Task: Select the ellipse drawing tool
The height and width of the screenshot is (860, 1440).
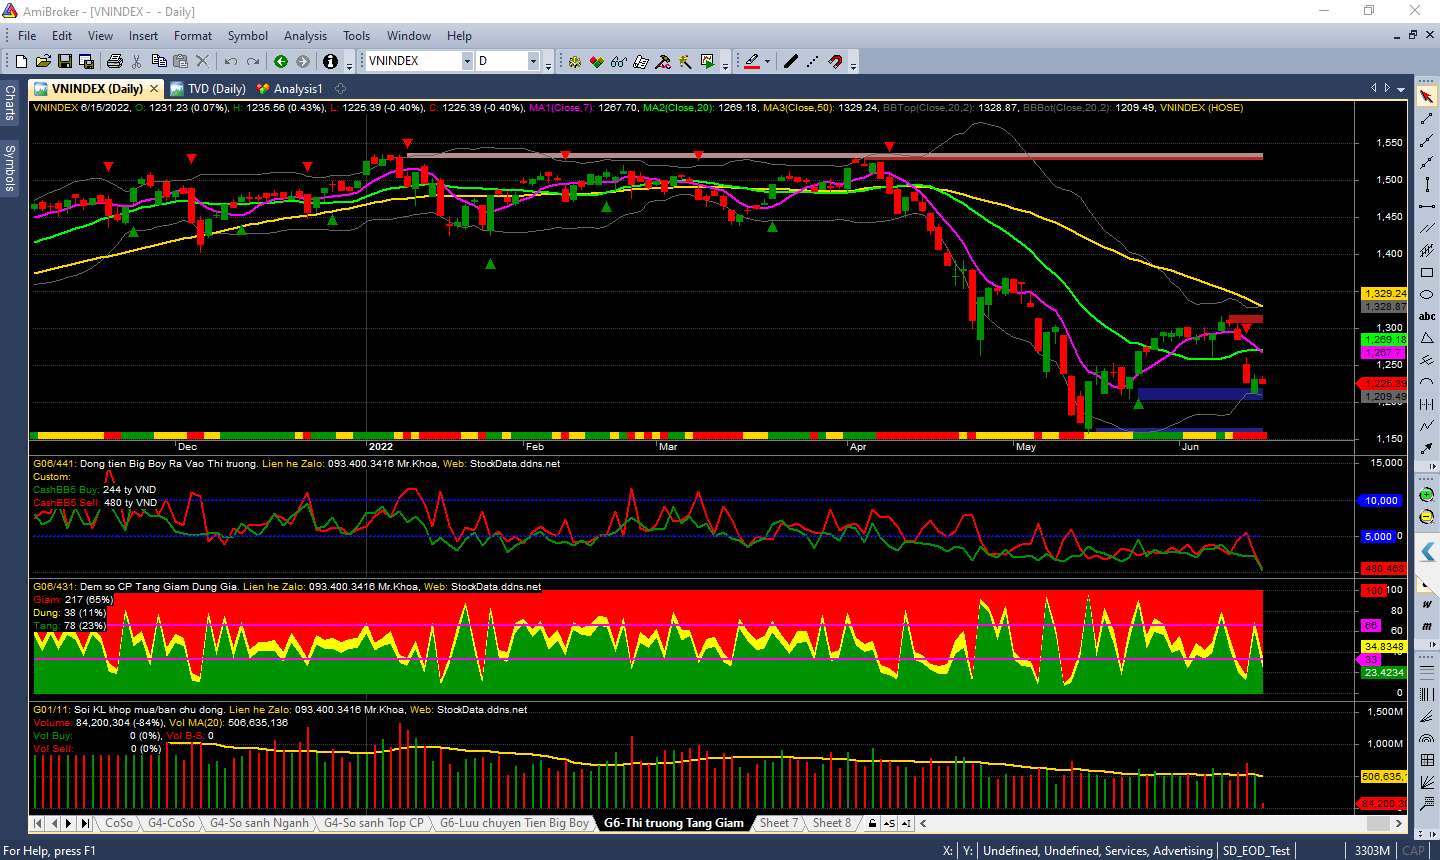Action: (1427, 295)
